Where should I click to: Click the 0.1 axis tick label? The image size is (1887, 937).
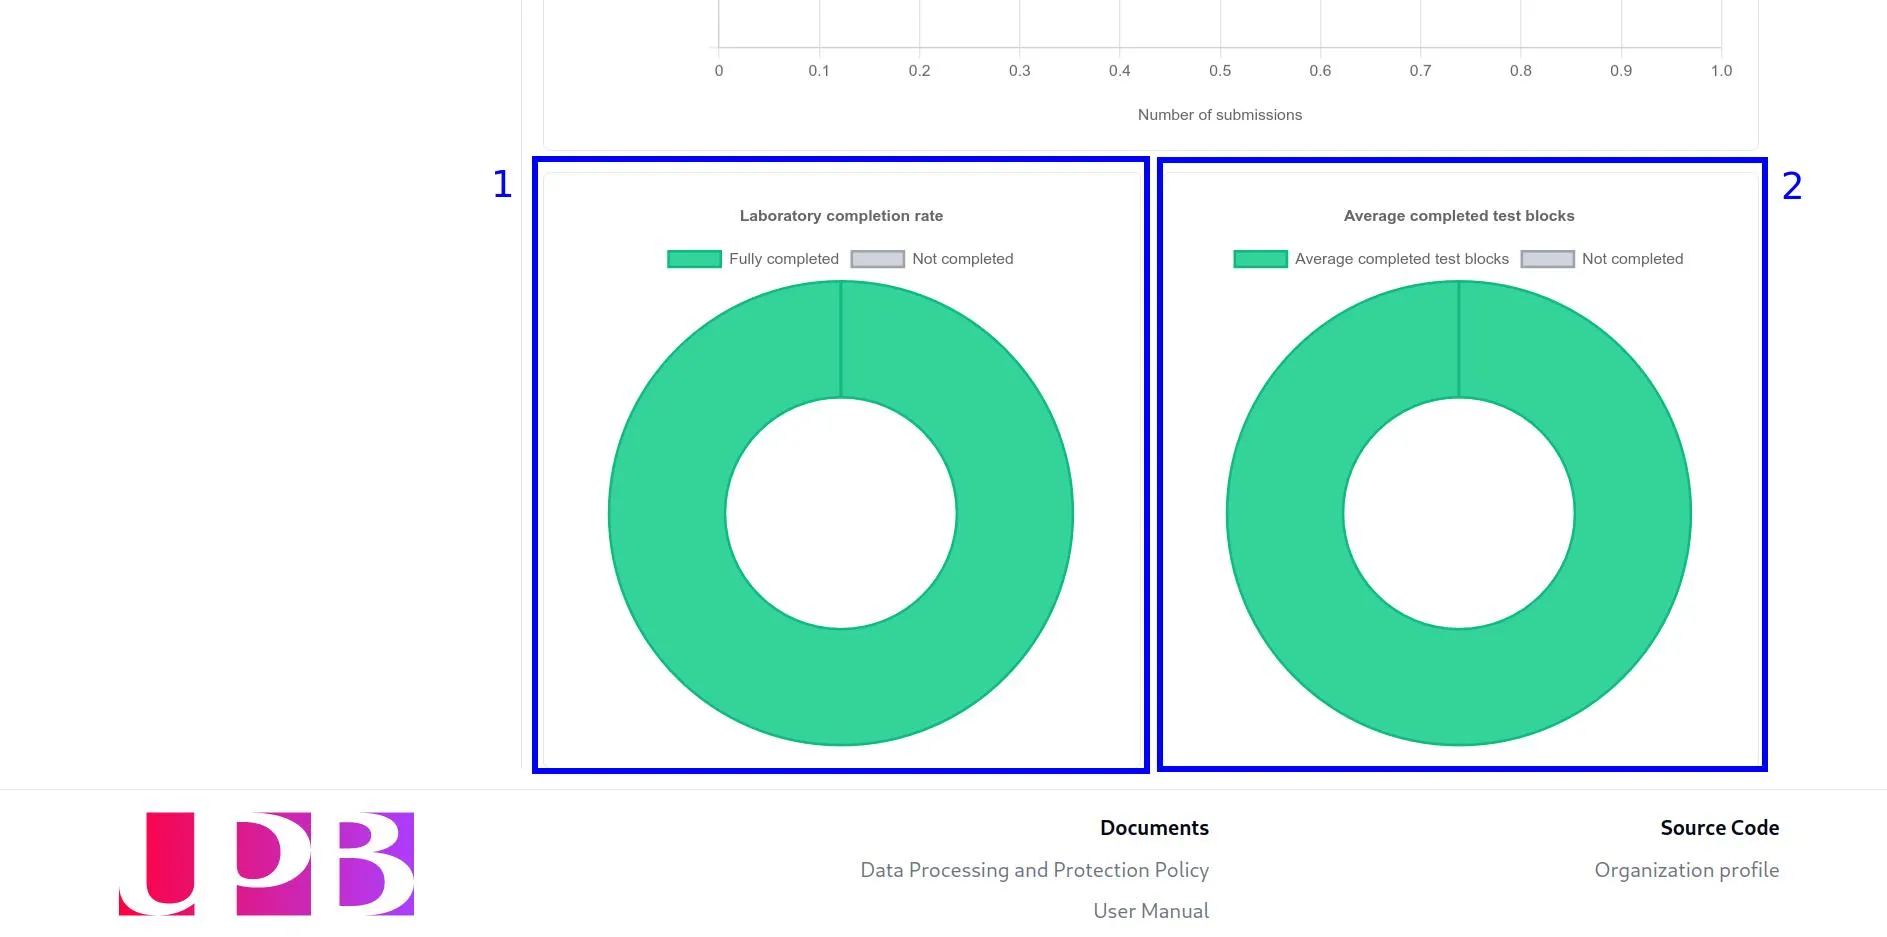tap(819, 71)
